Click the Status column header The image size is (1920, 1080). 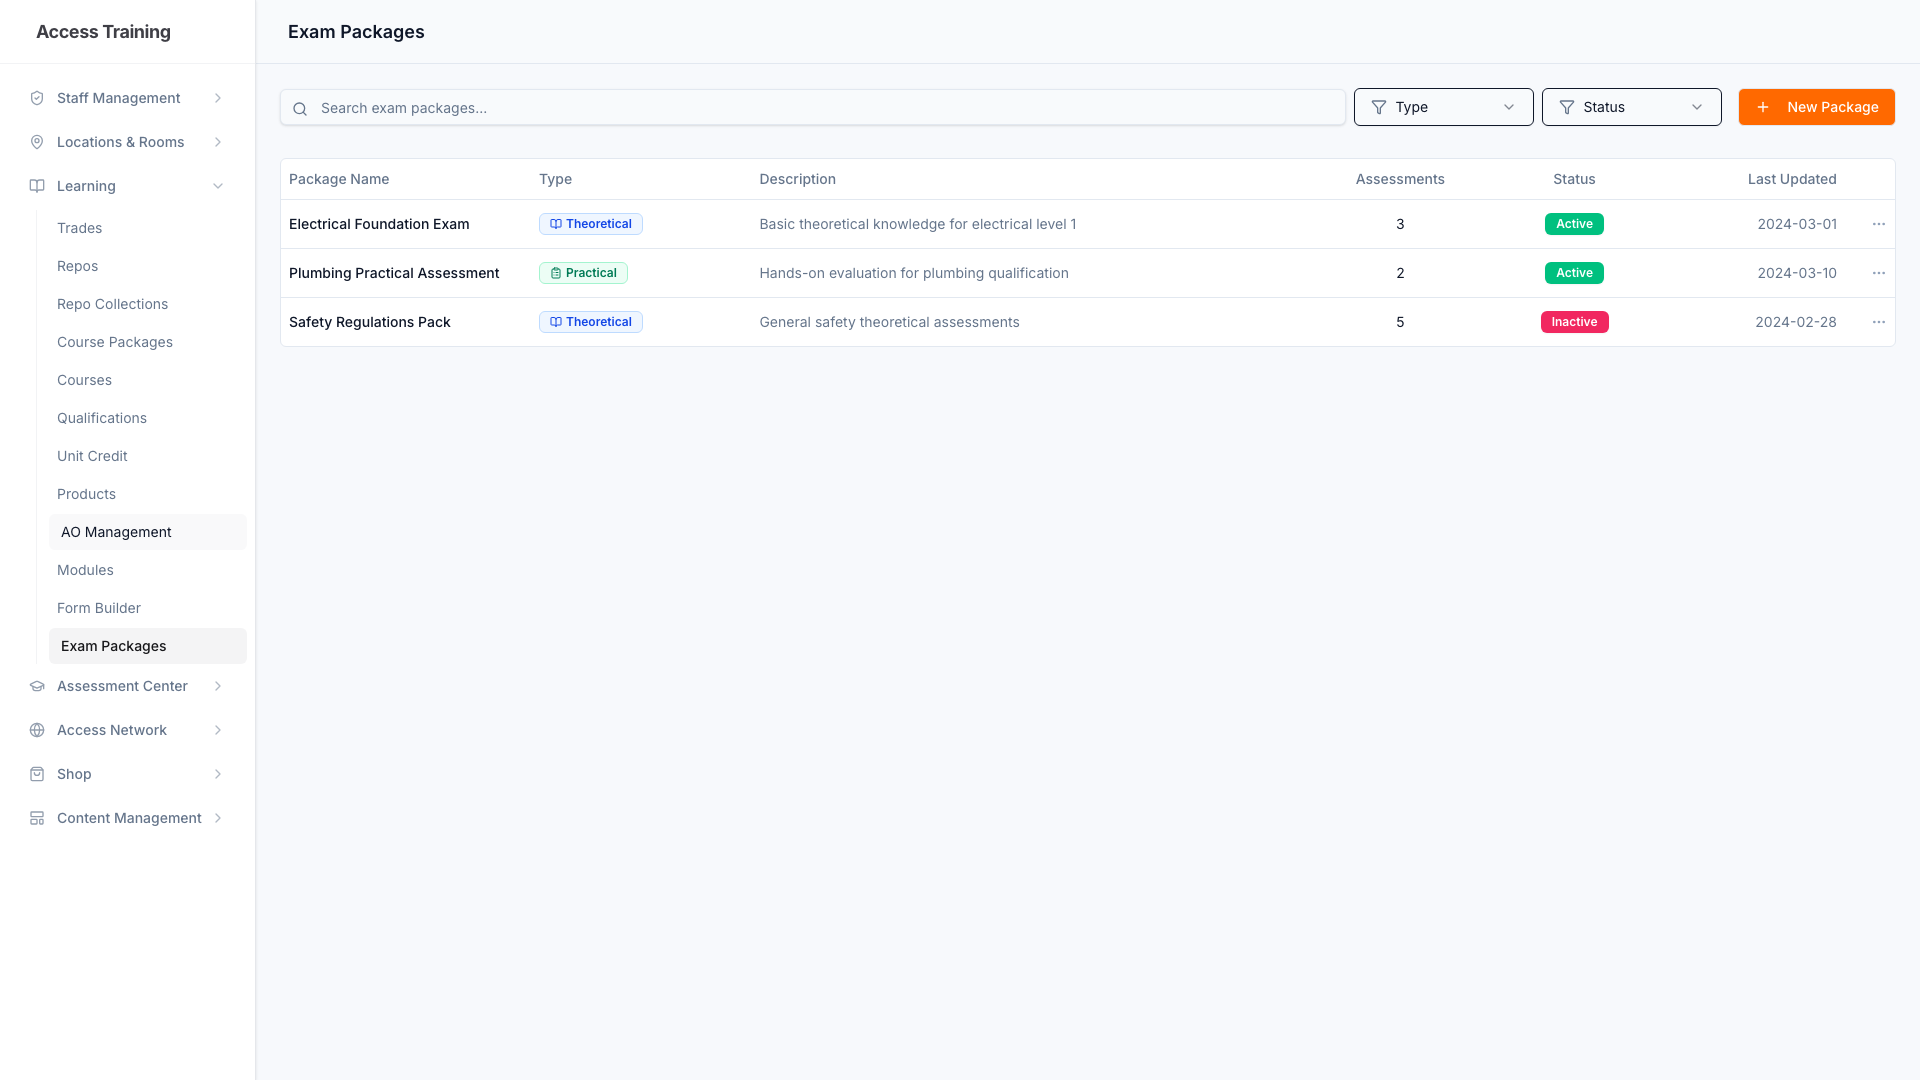(1574, 179)
